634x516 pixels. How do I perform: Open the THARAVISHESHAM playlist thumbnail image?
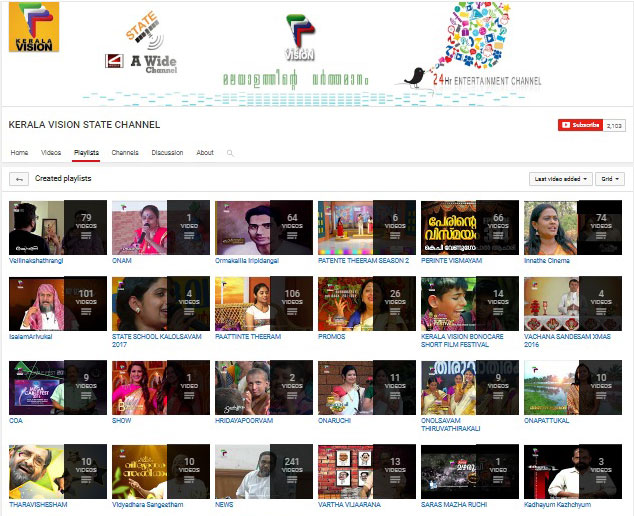point(58,472)
